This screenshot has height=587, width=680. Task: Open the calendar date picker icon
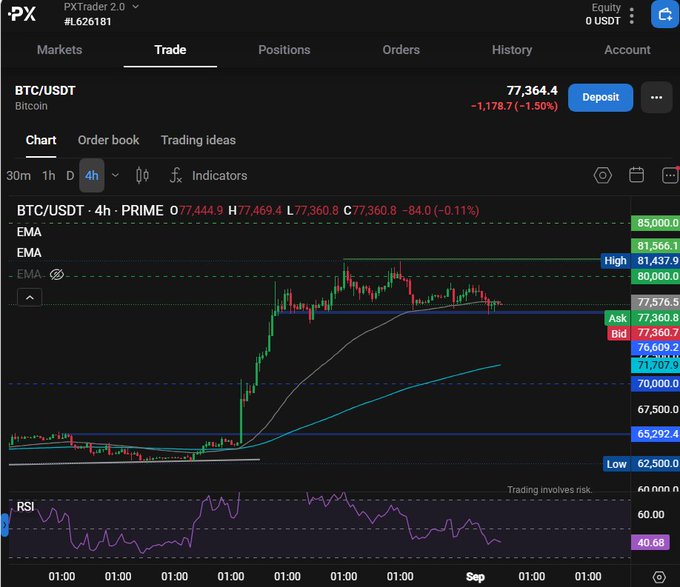[x=636, y=175]
